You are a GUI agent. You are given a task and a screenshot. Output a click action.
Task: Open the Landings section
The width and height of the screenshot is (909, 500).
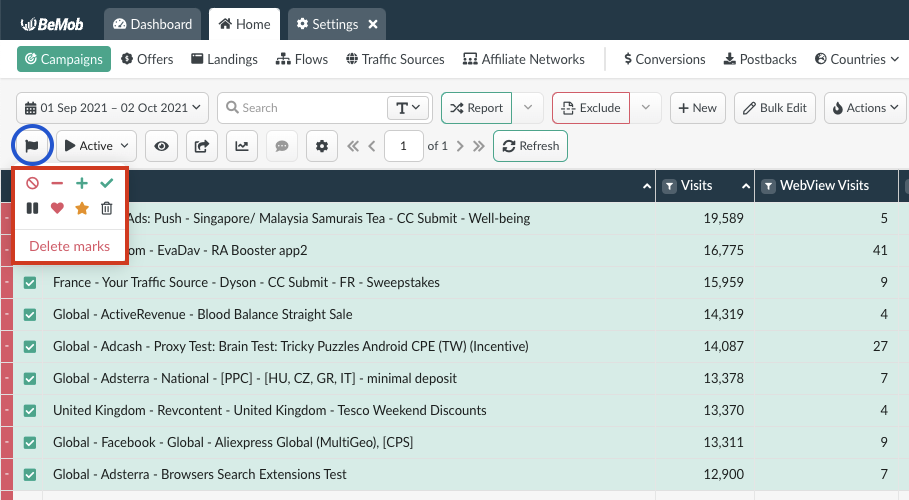pyautogui.click(x=224, y=59)
